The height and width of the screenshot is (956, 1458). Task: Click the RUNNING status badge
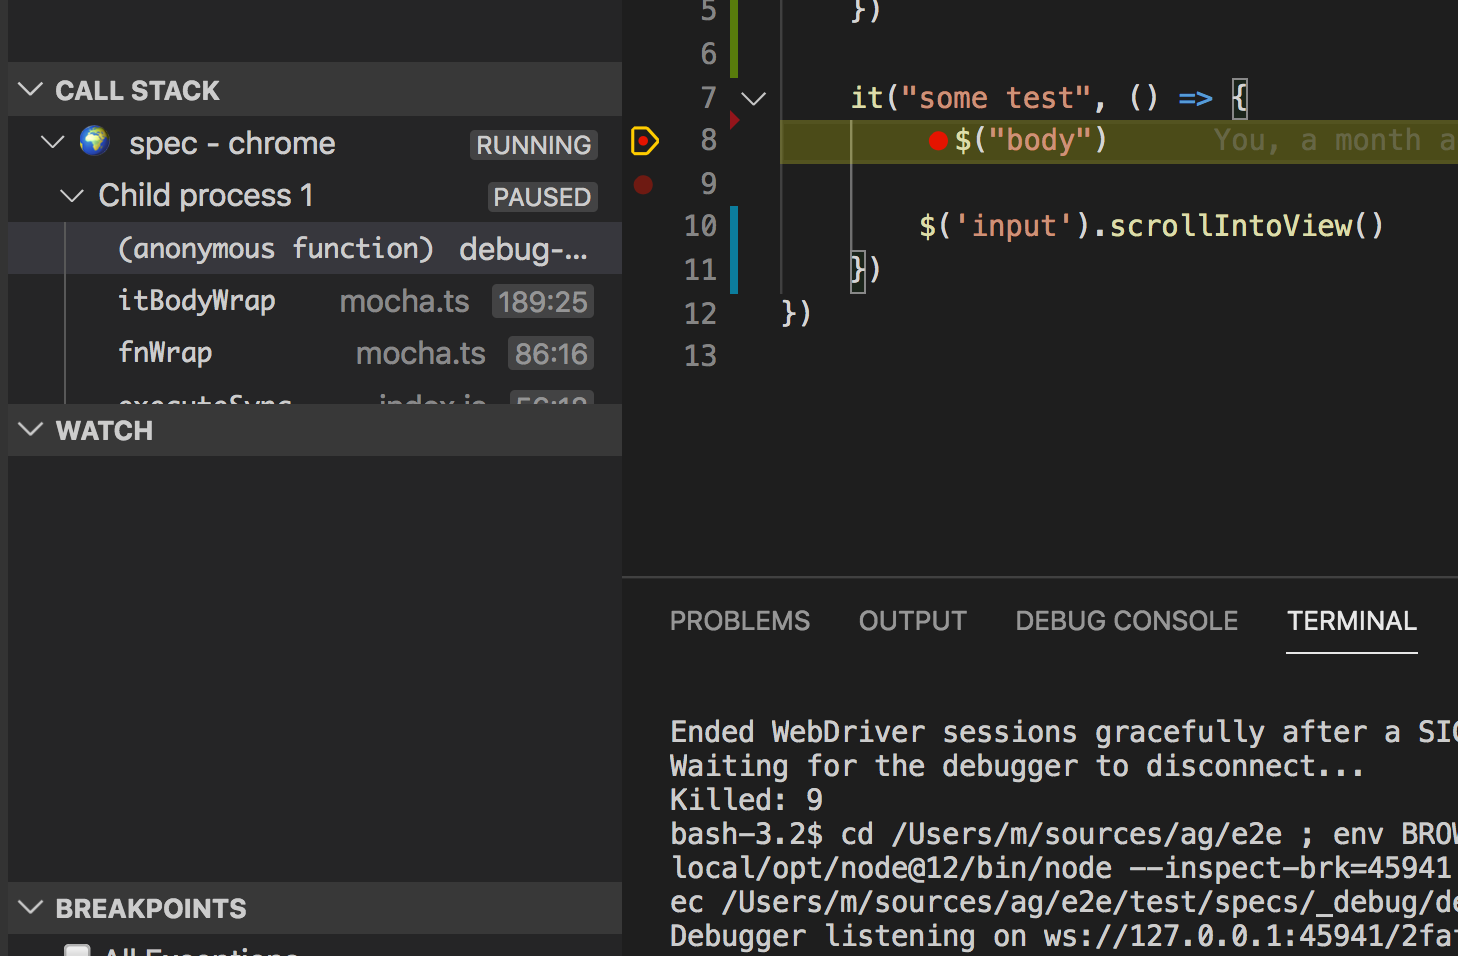point(534,145)
